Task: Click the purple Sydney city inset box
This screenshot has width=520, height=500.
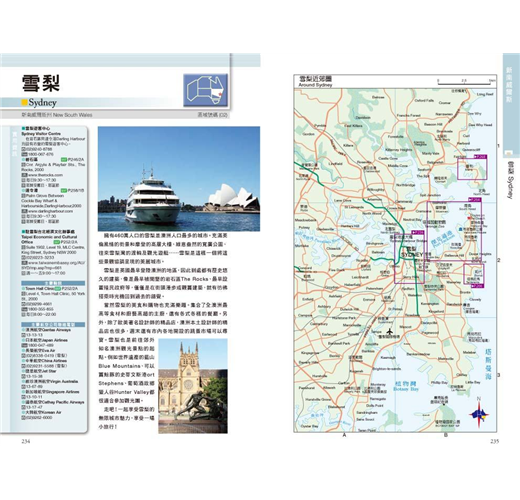Action: click(x=409, y=257)
